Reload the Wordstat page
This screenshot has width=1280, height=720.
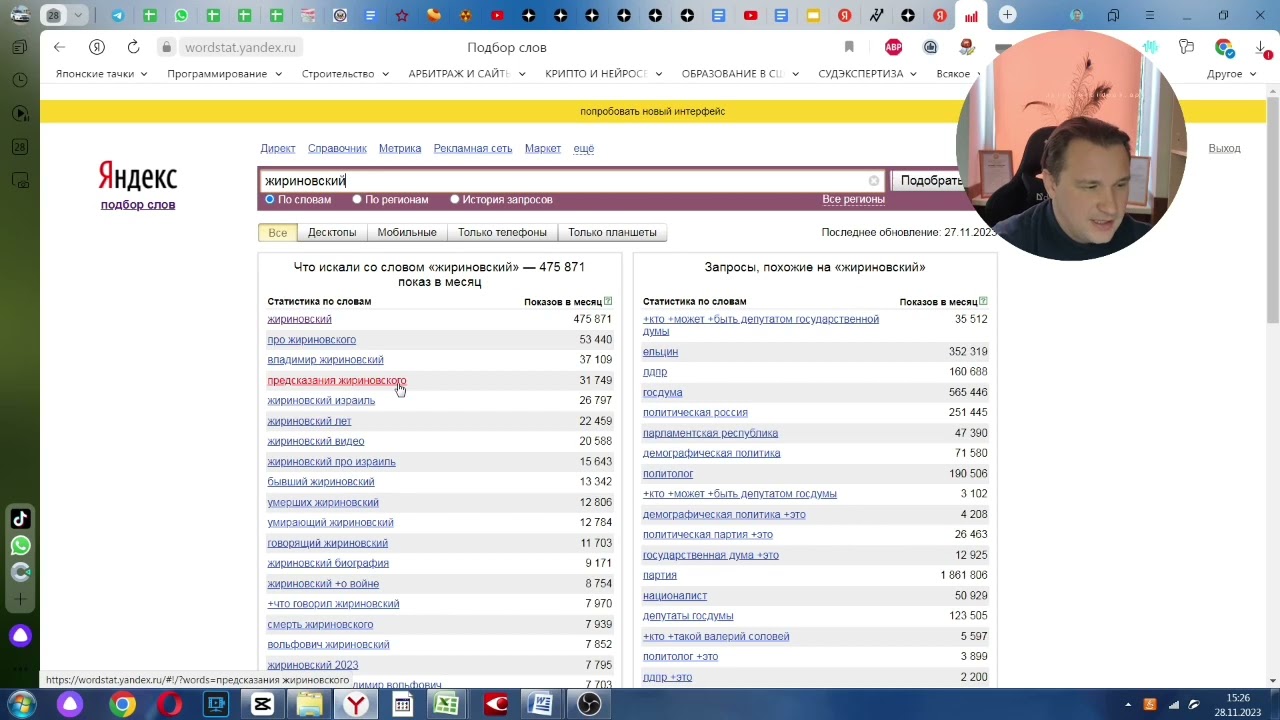(133, 47)
